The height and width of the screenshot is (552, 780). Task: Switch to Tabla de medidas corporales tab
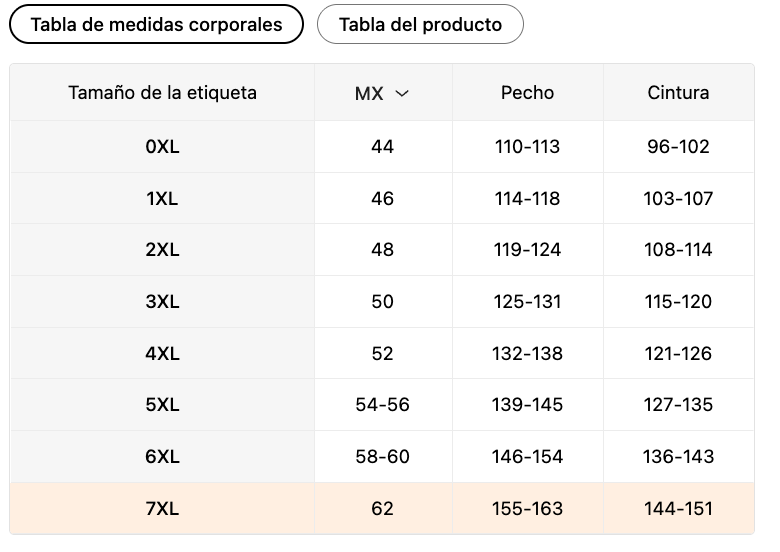tap(156, 24)
